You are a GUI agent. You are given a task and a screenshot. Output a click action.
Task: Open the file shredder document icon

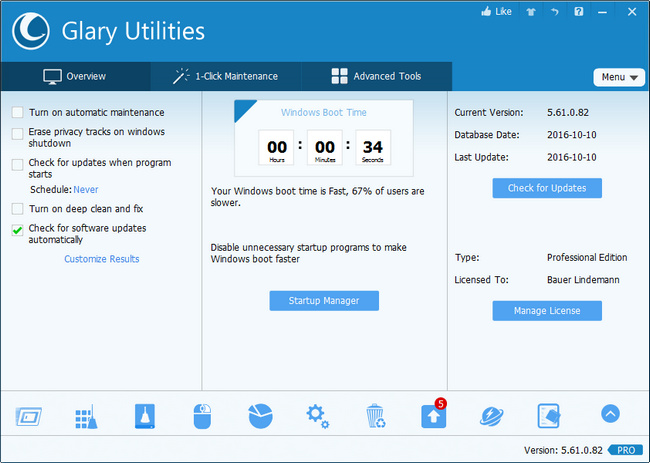coord(549,416)
